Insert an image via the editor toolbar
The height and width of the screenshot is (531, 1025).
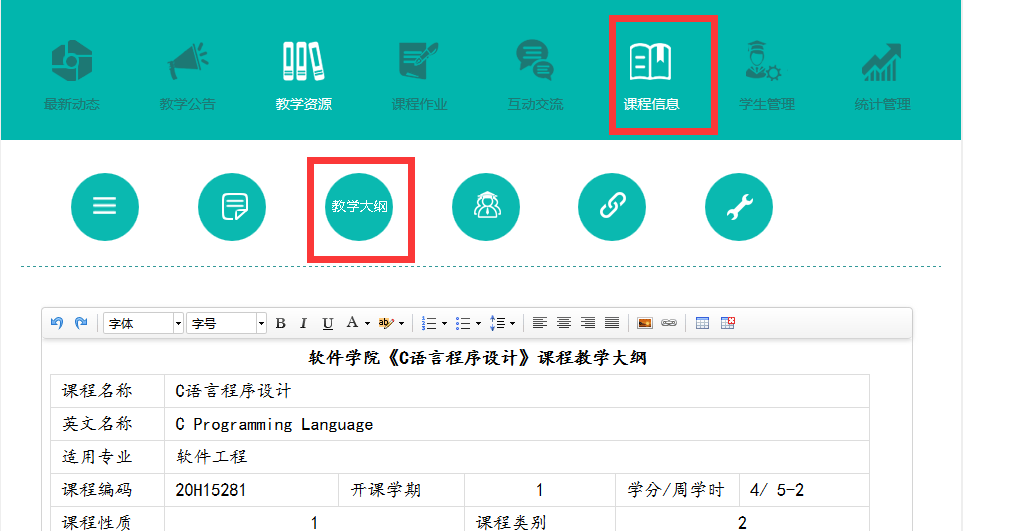(645, 323)
